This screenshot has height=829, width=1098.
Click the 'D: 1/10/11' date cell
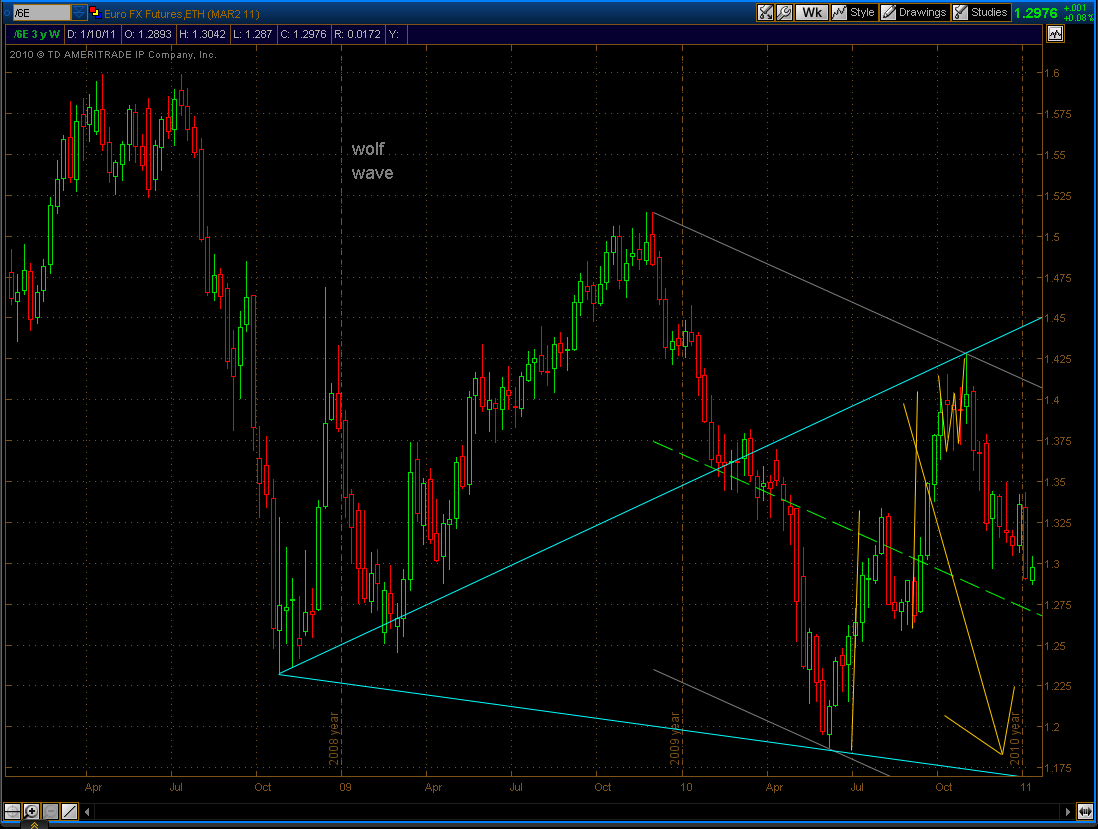(92, 34)
